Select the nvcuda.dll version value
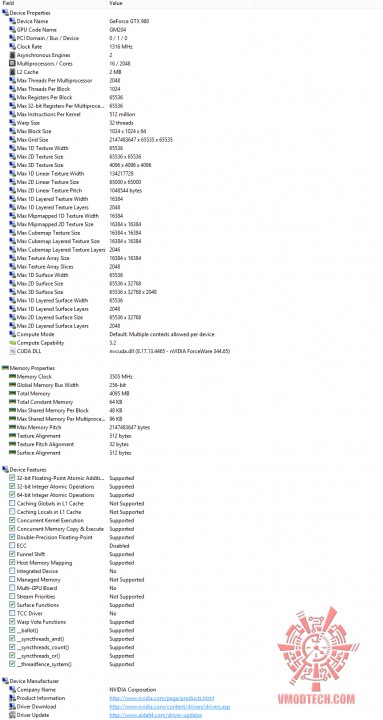Image resolution: width=383 pixels, height=720 pixels. coord(169,351)
